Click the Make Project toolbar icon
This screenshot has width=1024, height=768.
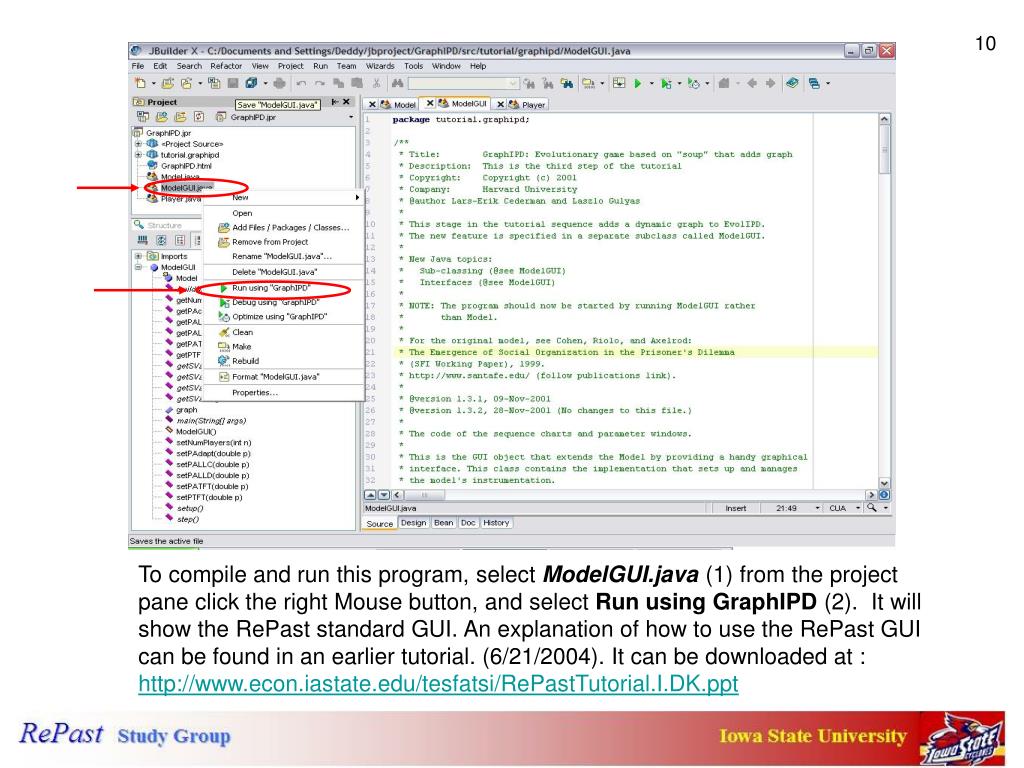588,83
